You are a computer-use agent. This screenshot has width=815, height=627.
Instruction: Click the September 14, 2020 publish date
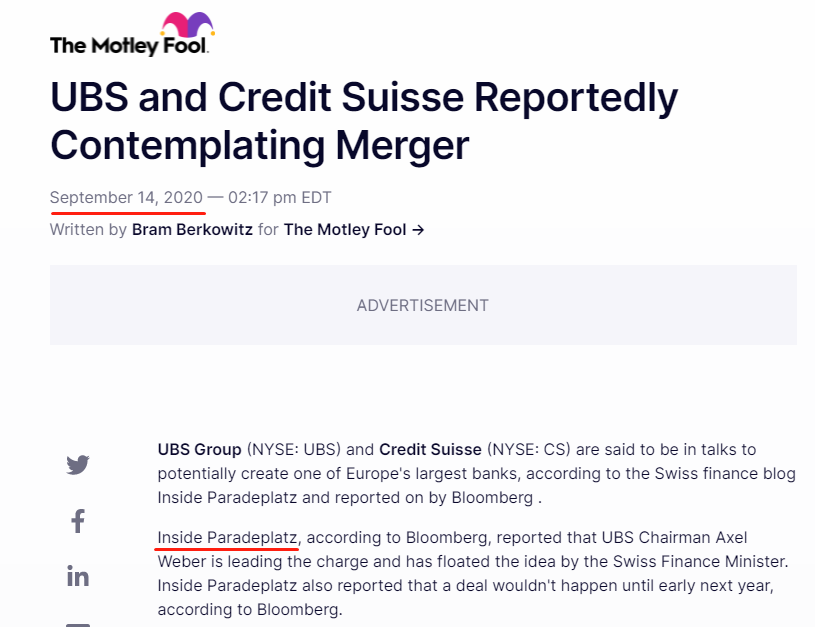pos(126,198)
